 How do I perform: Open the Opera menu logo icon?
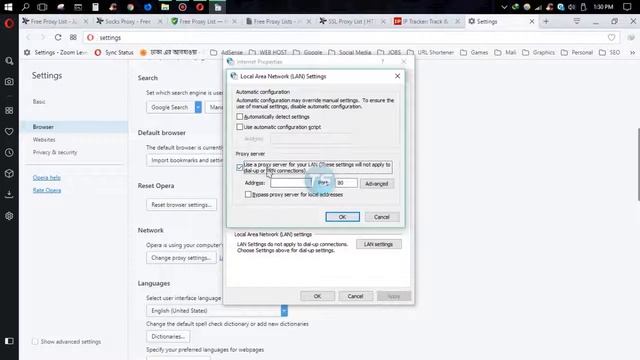tap(9, 24)
